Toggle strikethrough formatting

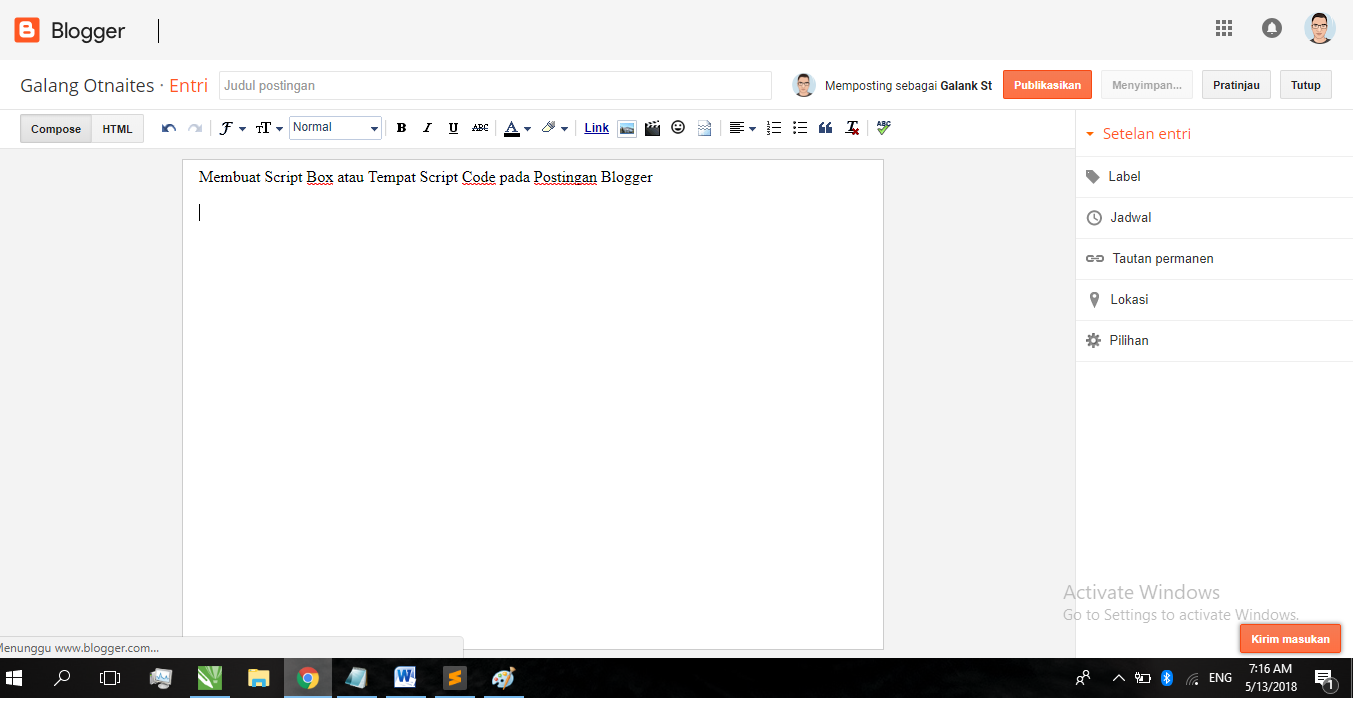[x=480, y=128]
